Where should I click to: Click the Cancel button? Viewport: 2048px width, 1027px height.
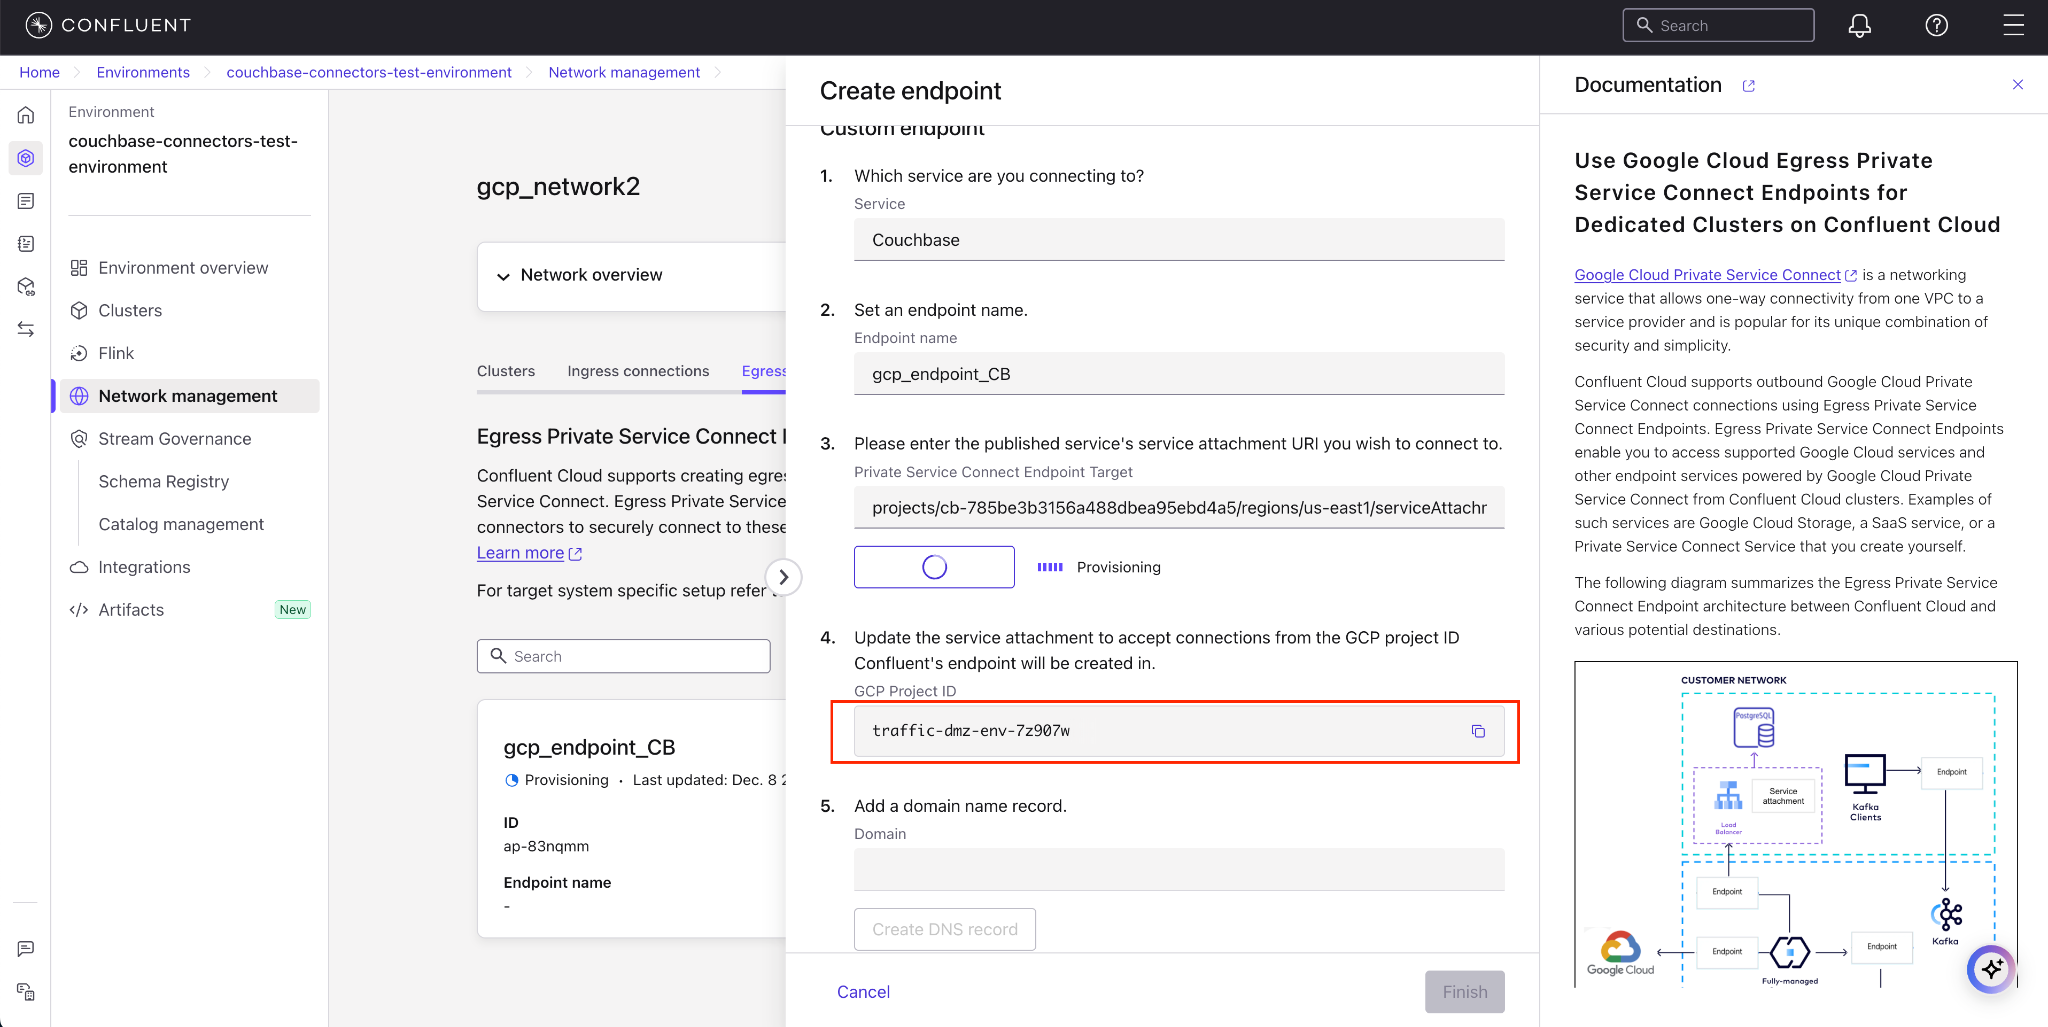coord(863,992)
